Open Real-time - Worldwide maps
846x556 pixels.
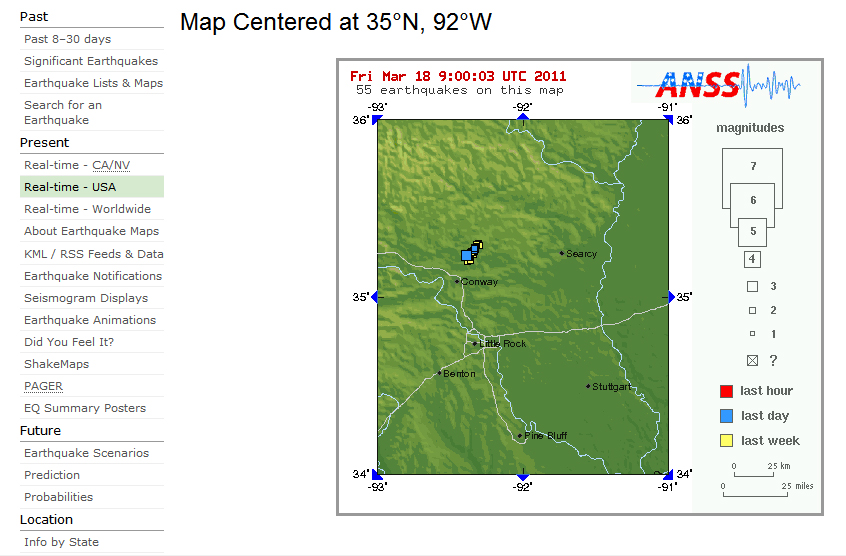87,209
